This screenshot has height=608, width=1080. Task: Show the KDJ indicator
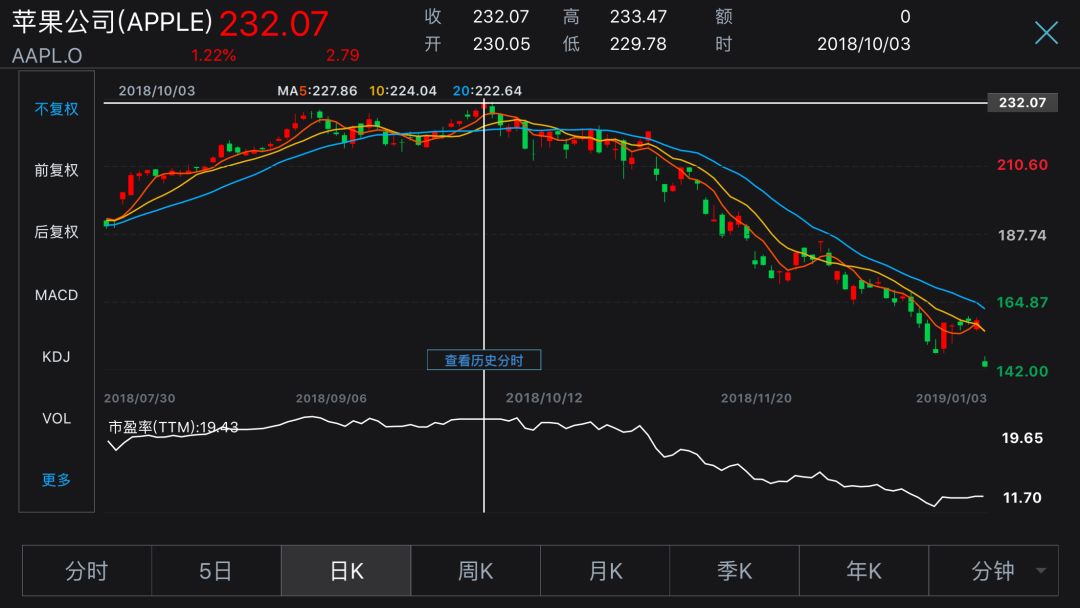click(57, 357)
